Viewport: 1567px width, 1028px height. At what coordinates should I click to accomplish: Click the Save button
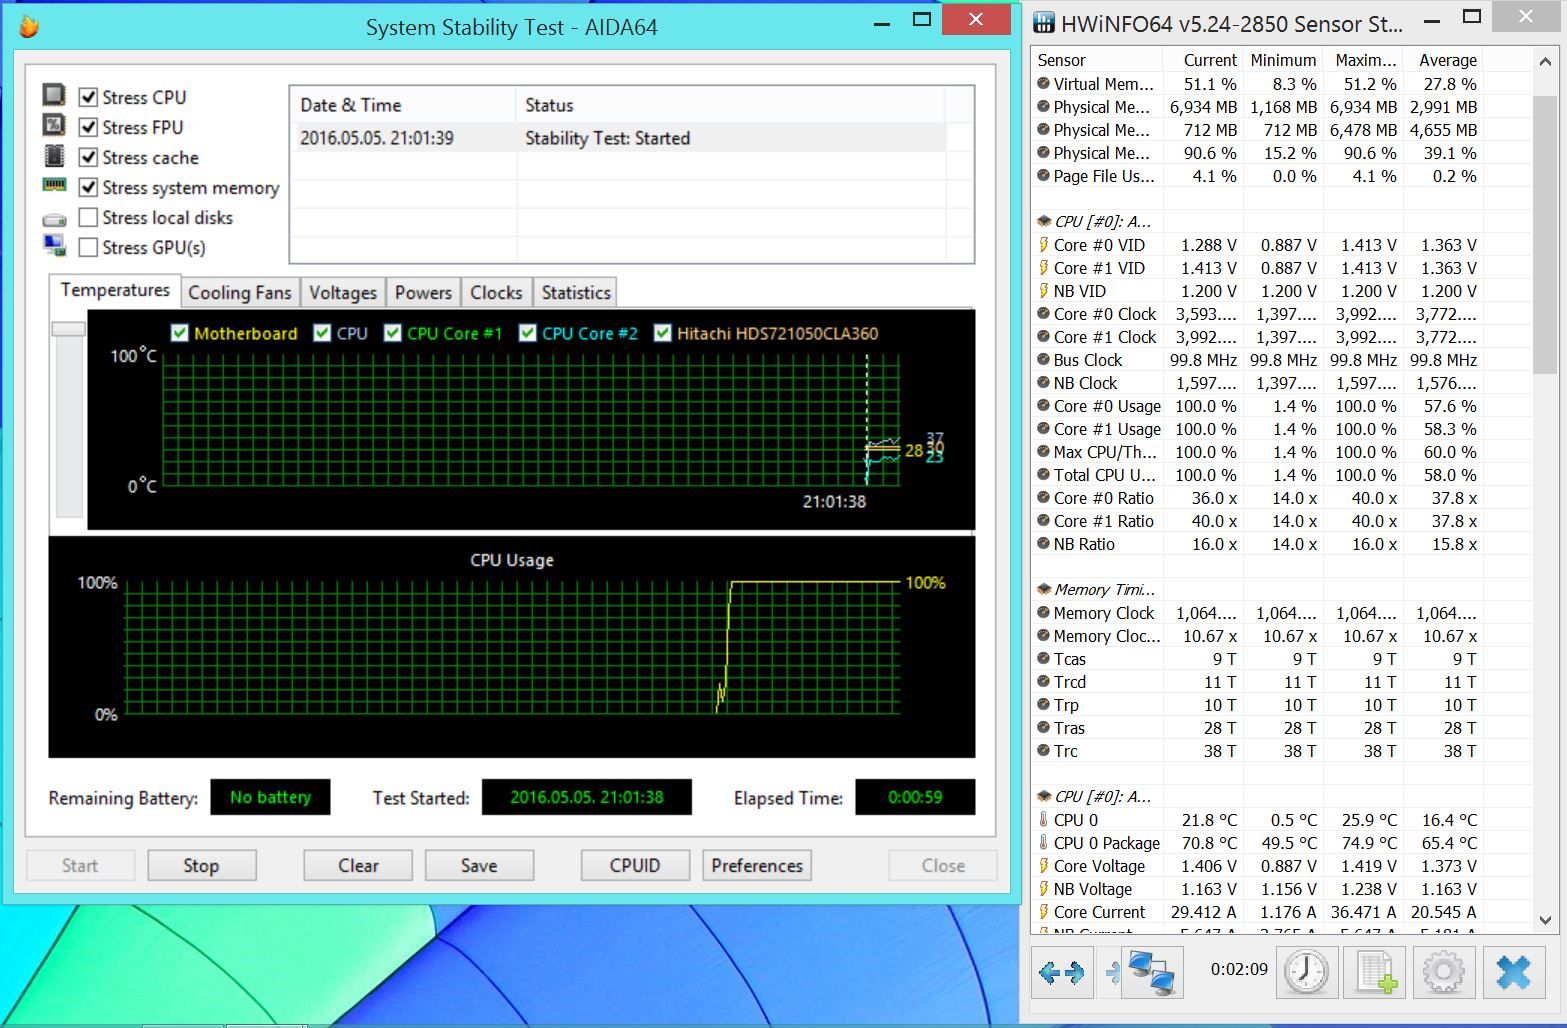tap(479, 866)
